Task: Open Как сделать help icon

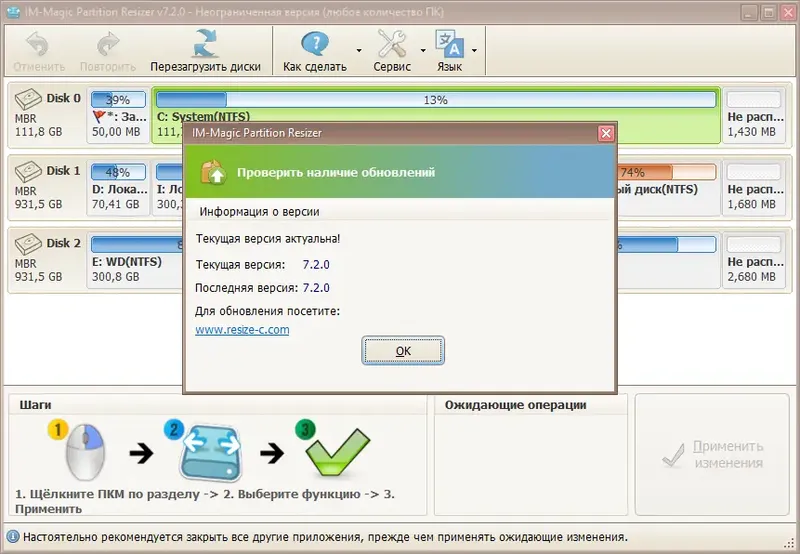Action: click(315, 44)
